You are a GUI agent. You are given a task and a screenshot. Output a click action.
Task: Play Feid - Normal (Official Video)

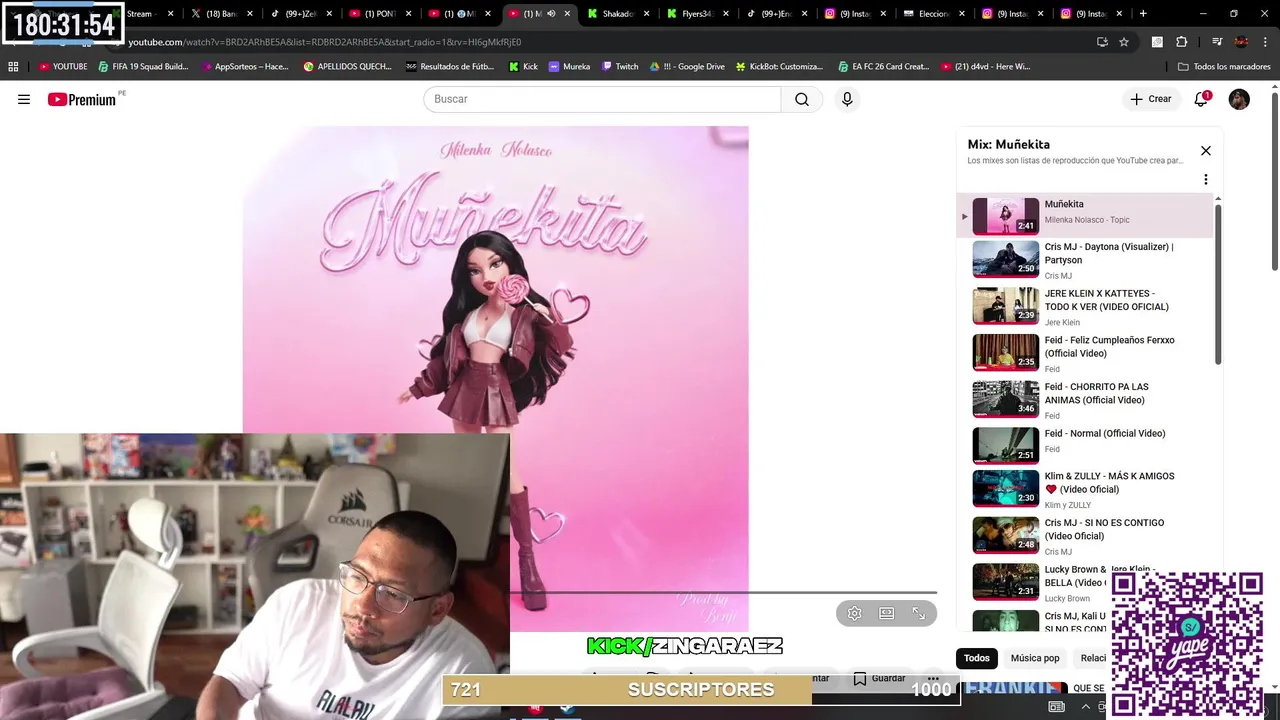click(x=1085, y=445)
